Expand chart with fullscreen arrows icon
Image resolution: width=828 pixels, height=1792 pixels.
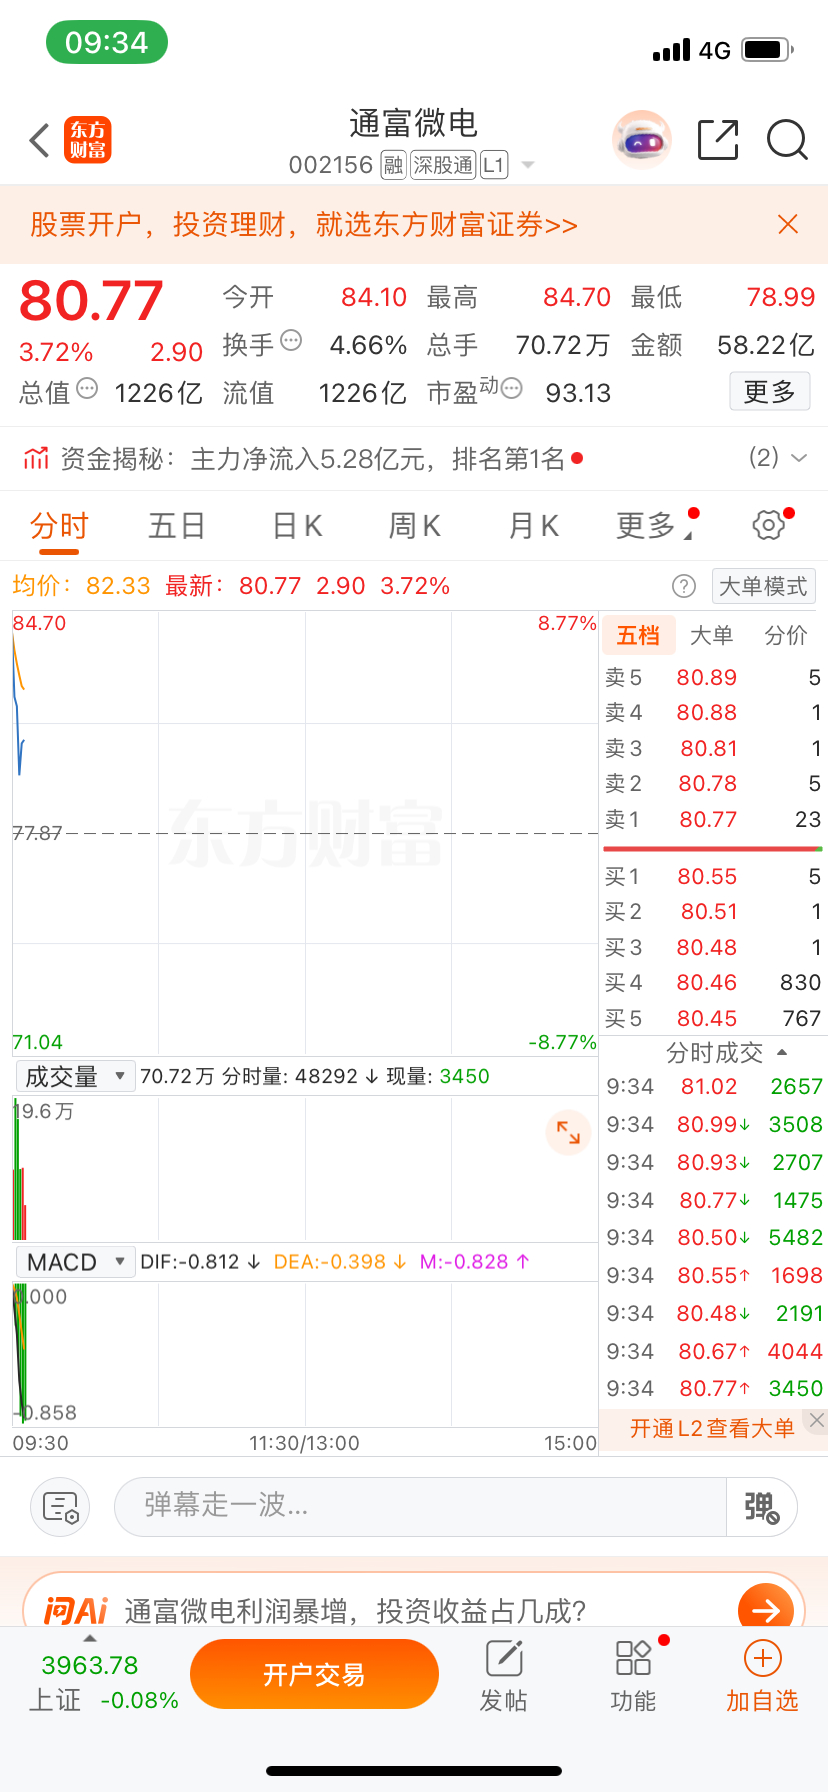(568, 1133)
